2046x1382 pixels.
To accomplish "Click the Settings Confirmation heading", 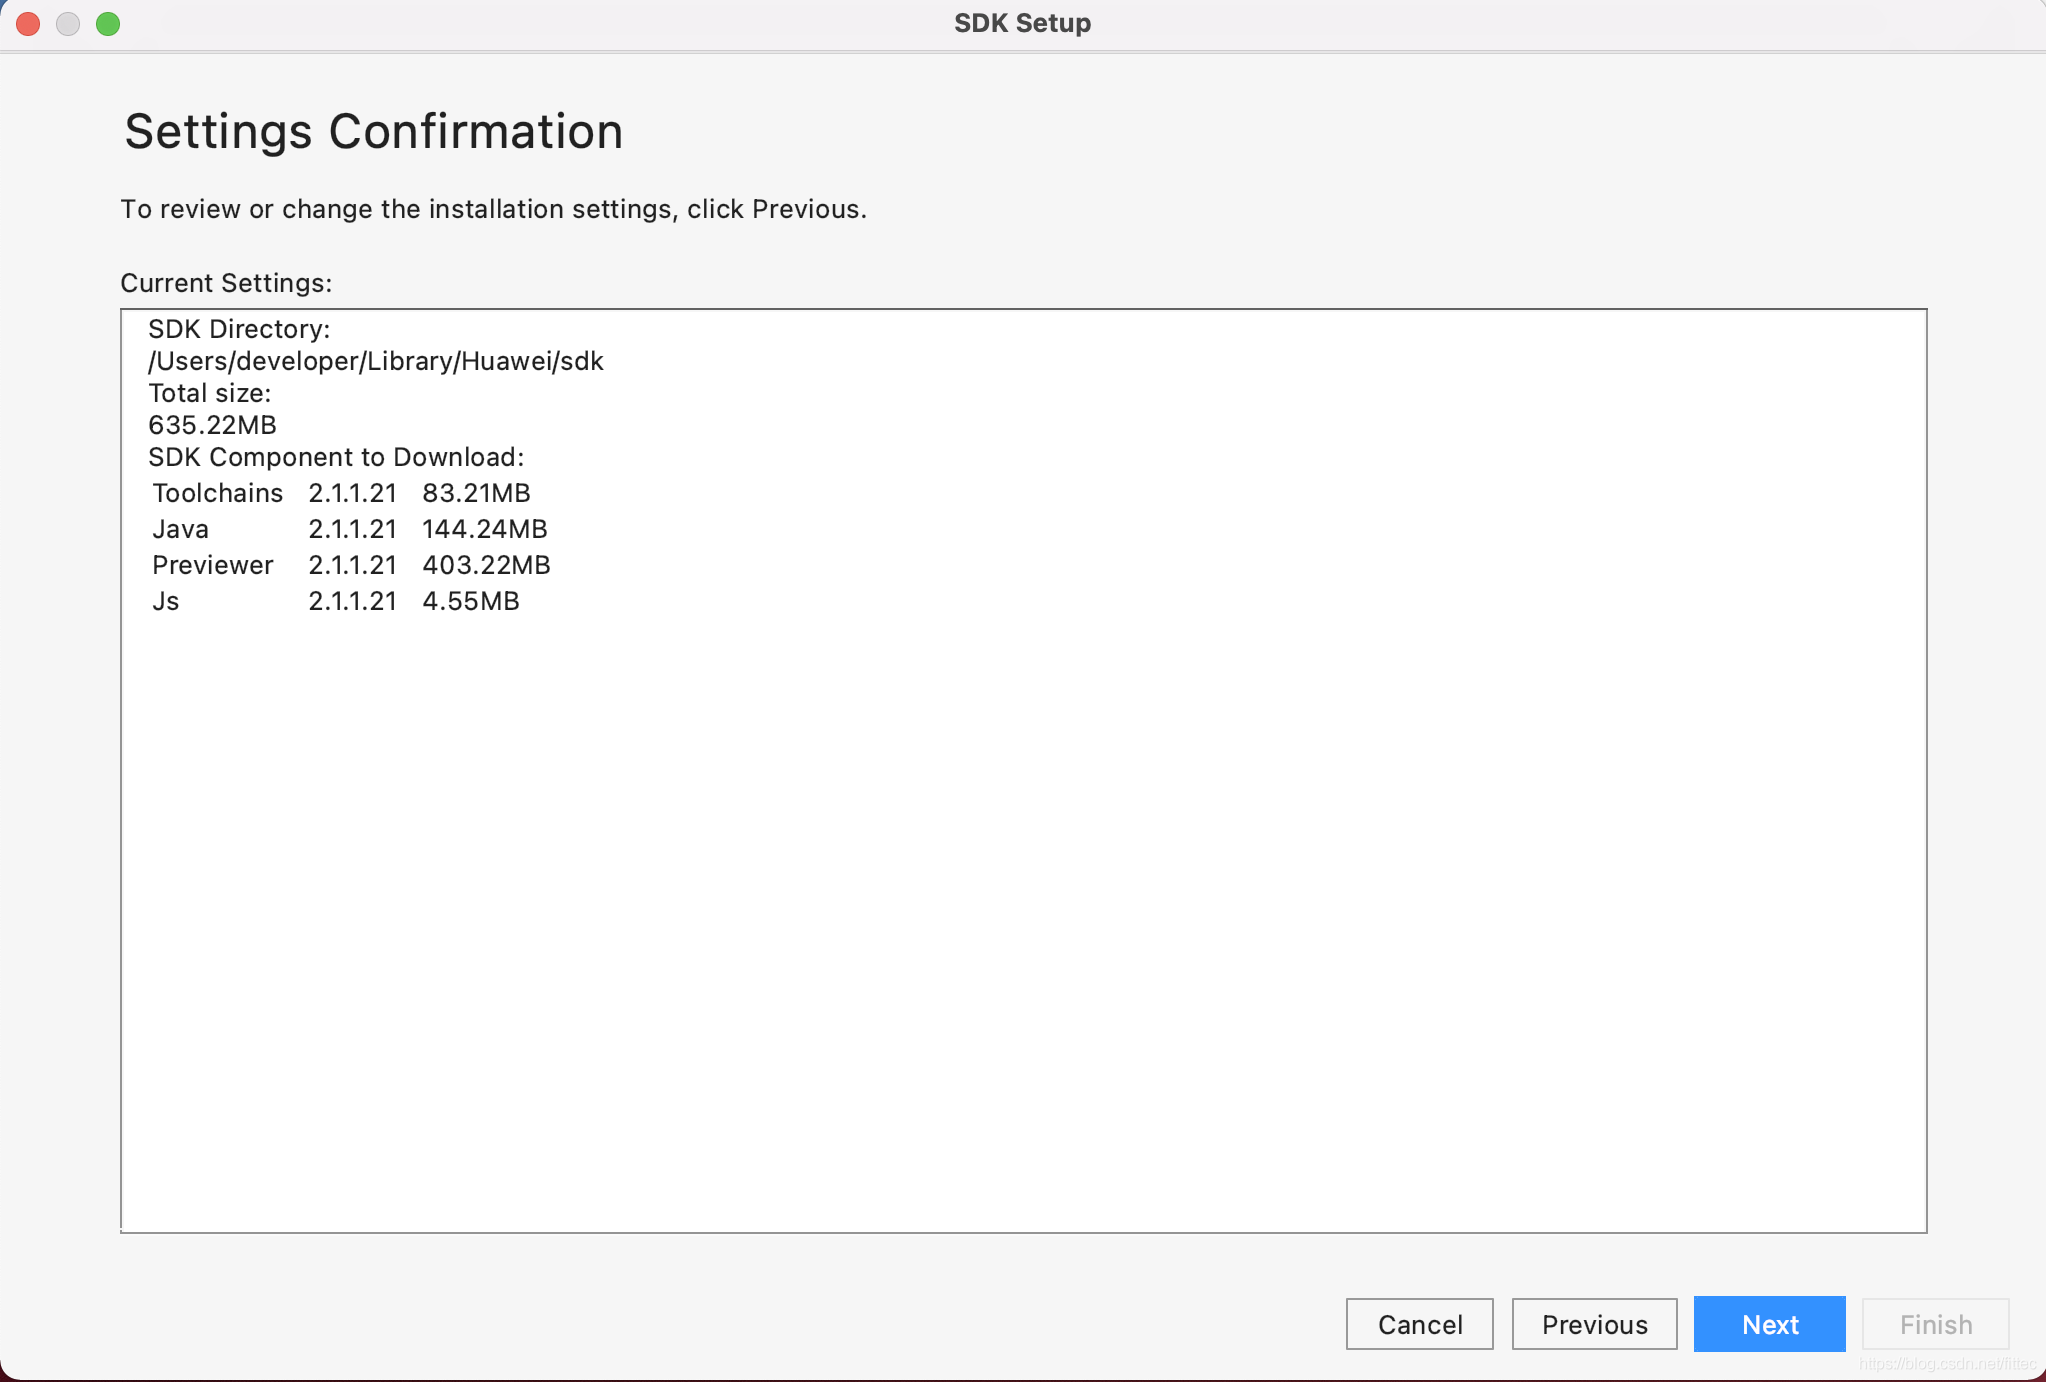I will (x=373, y=131).
